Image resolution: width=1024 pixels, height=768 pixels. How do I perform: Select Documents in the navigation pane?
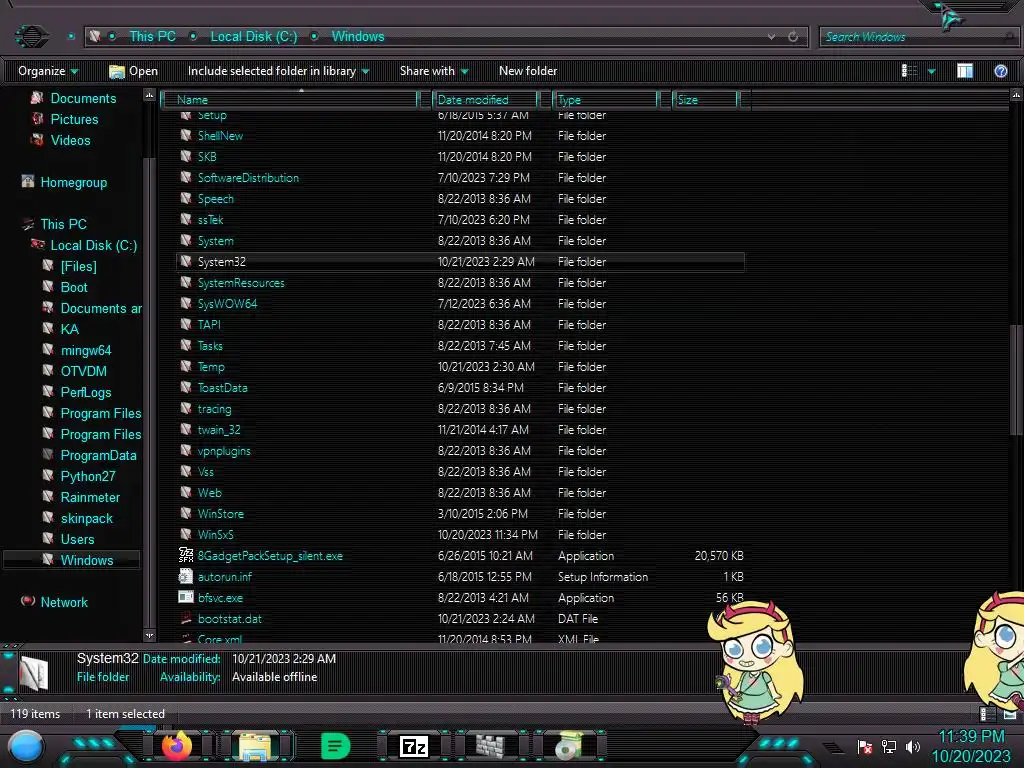(83, 98)
